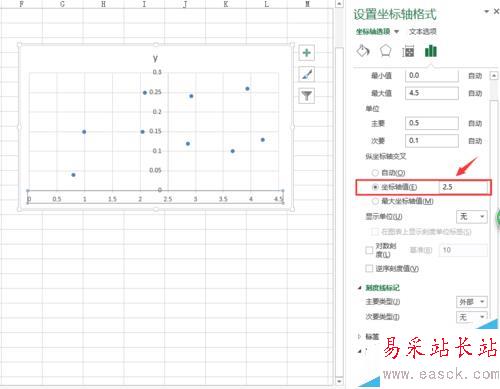The image size is (500, 389).
Task: Click the worksheet vertical scrollbar down arrow
Action: pos(339,381)
